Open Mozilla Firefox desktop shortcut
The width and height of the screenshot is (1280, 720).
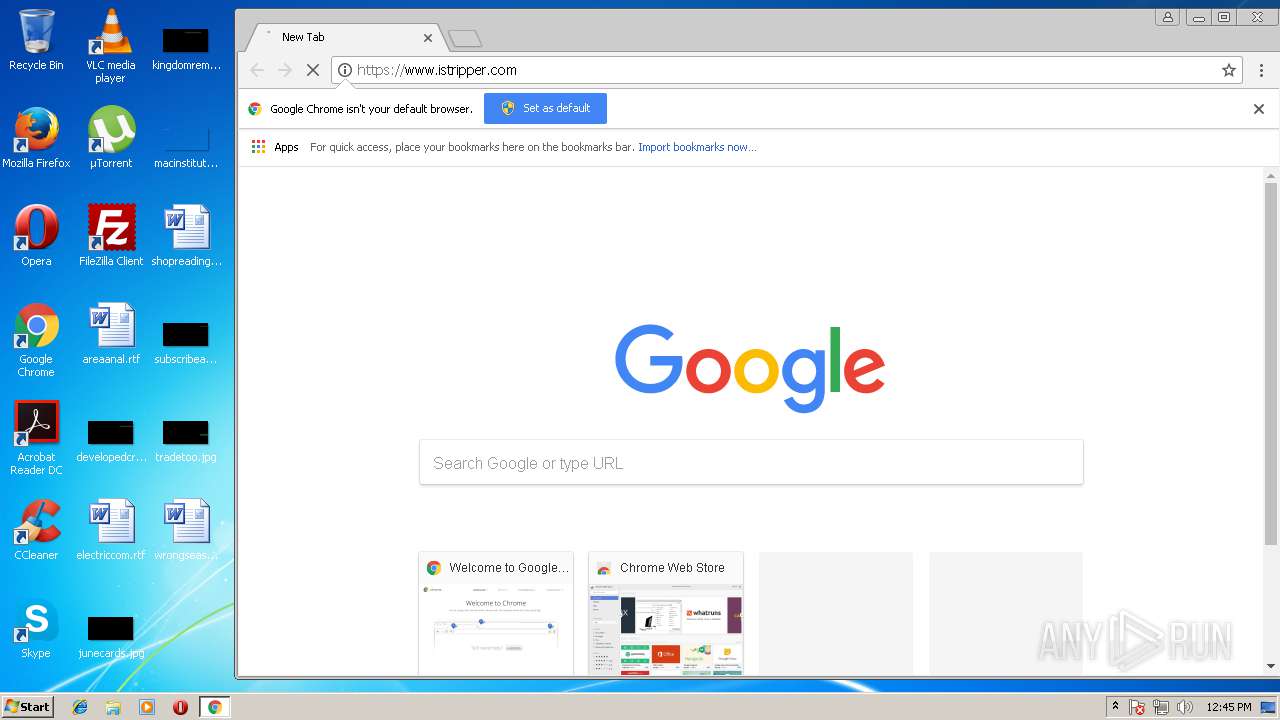click(36, 138)
